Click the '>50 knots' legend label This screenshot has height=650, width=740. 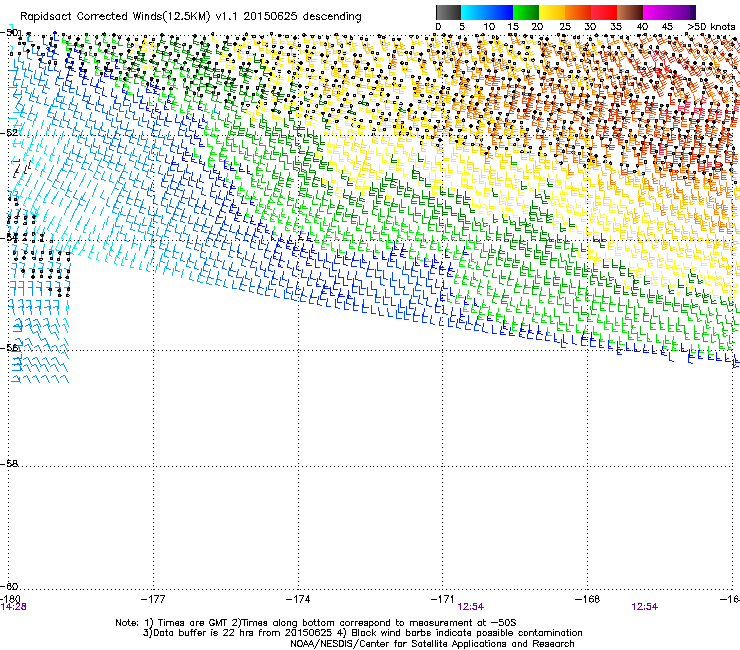click(712, 27)
